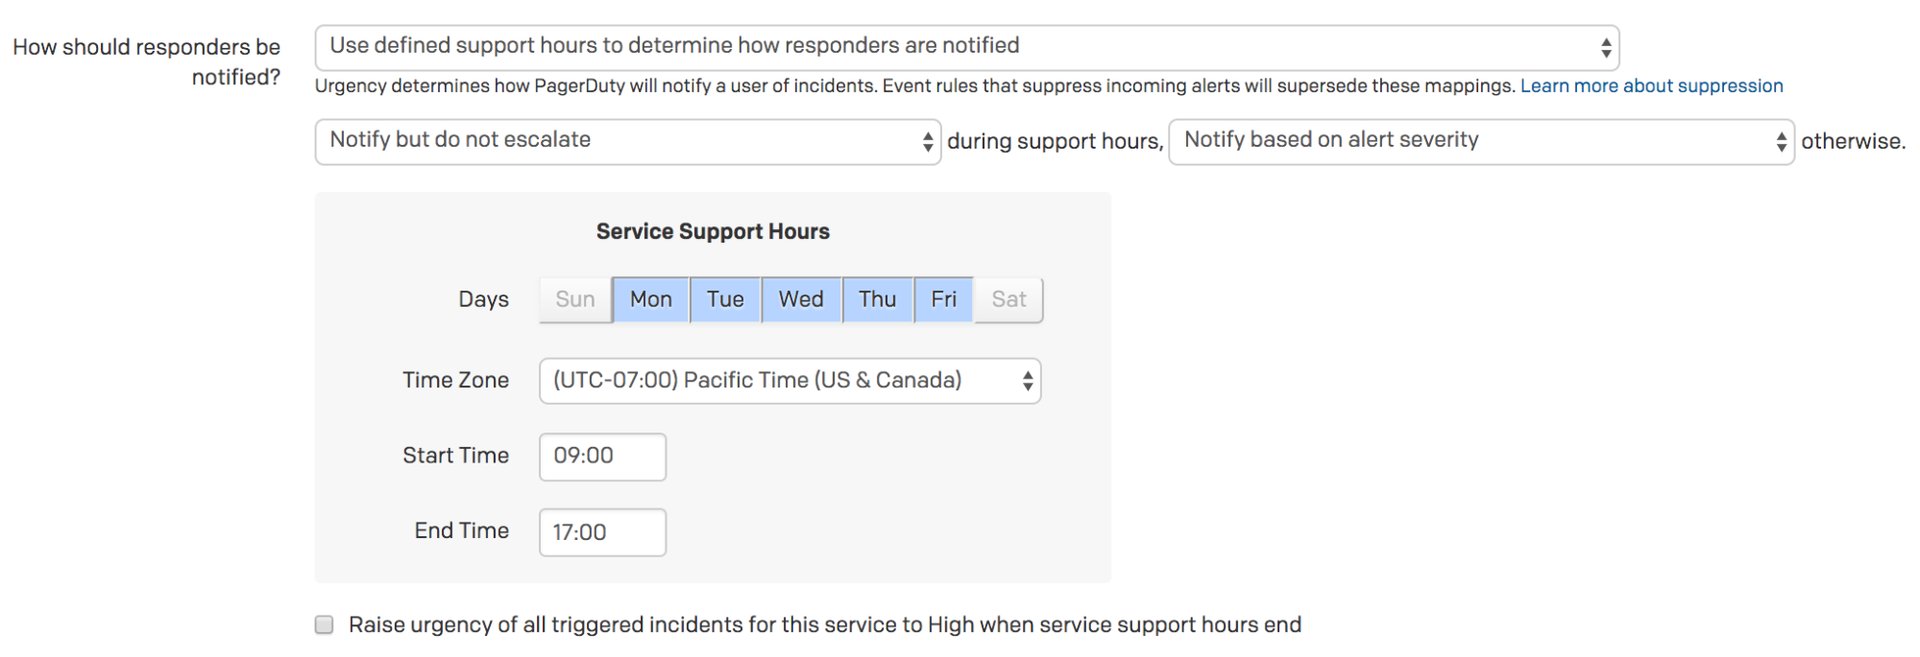
Task: Expand the 'Notify based on alert severity' dropdown
Action: [x=1480, y=141]
